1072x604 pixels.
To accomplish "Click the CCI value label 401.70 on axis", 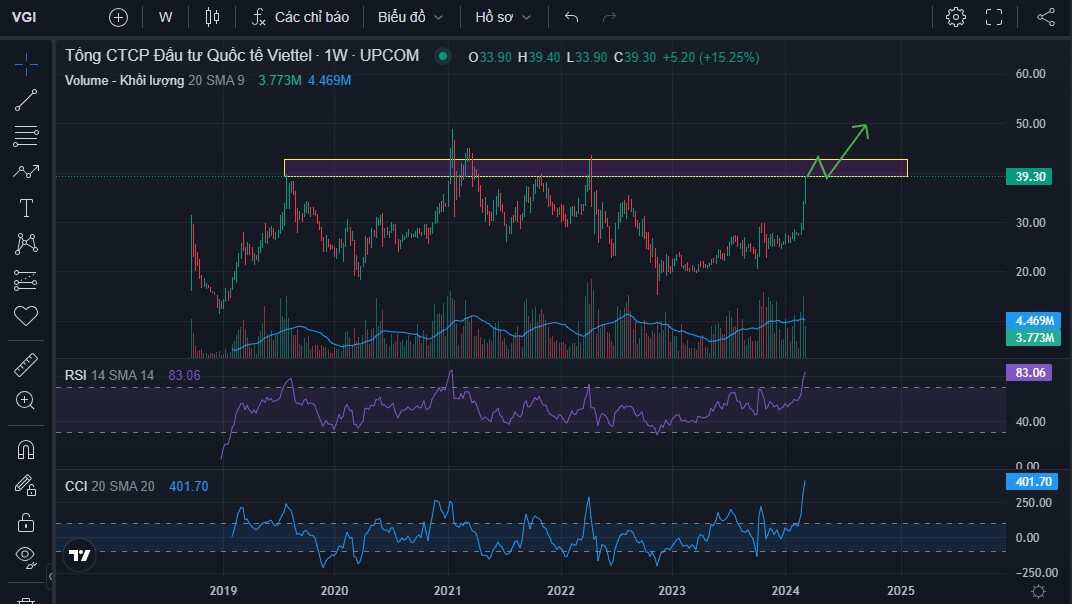I will point(1032,482).
